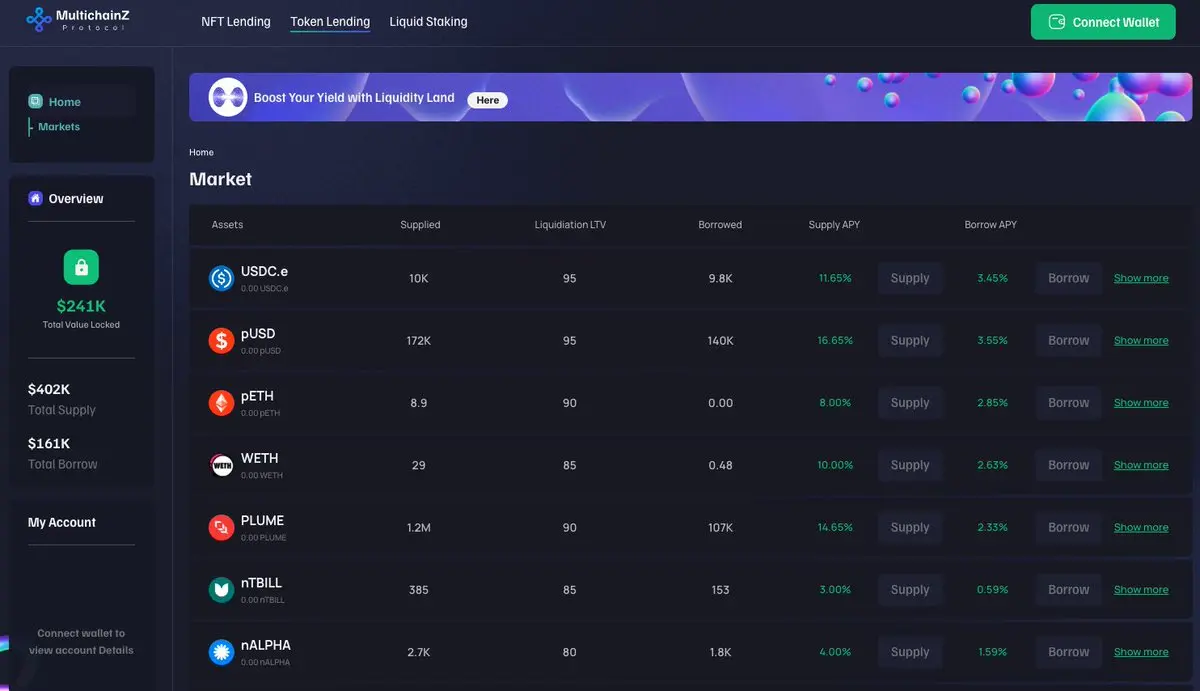Supply pUSD asset

(x=910, y=340)
